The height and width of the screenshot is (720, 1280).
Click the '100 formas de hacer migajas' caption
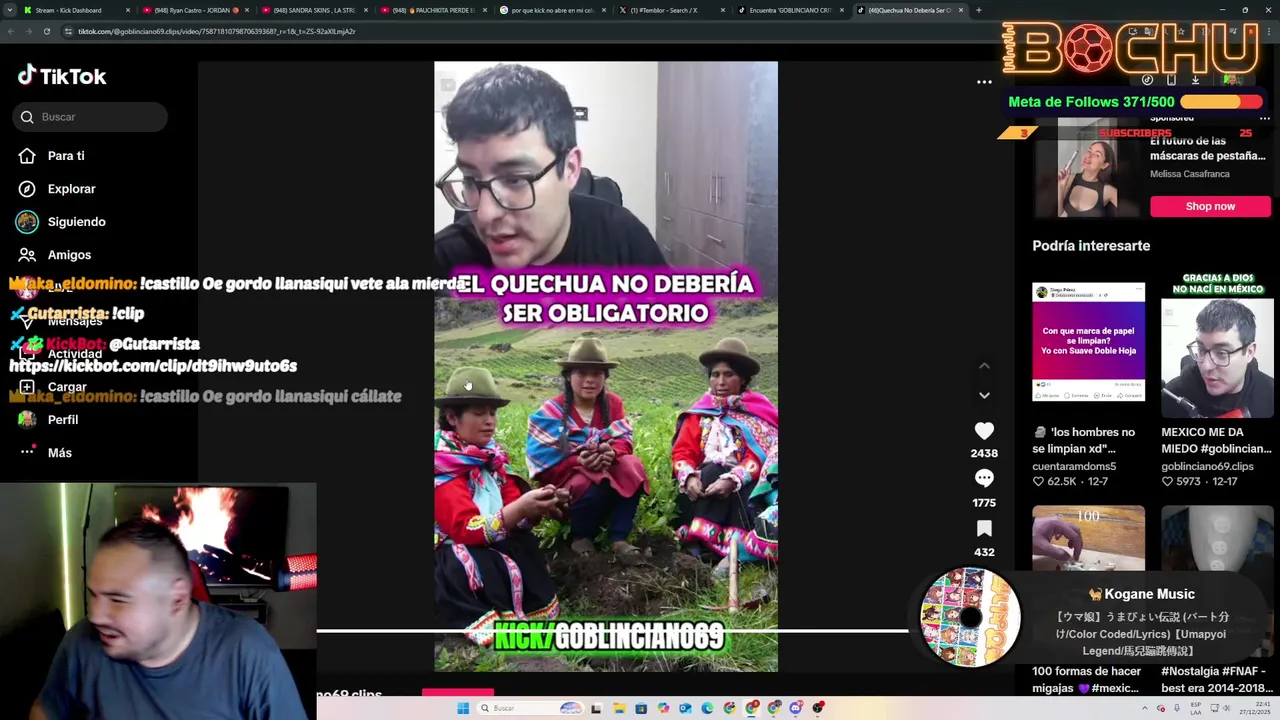coord(1086,679)
